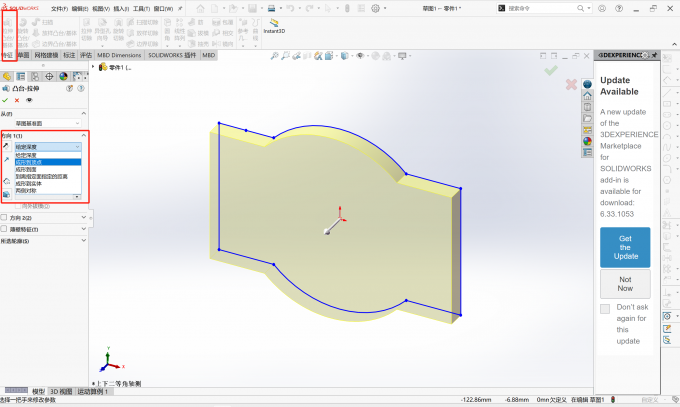The image size is (680, 407).
Task: Click the dropdown list scrollbar down arrow
Action: 77,197
